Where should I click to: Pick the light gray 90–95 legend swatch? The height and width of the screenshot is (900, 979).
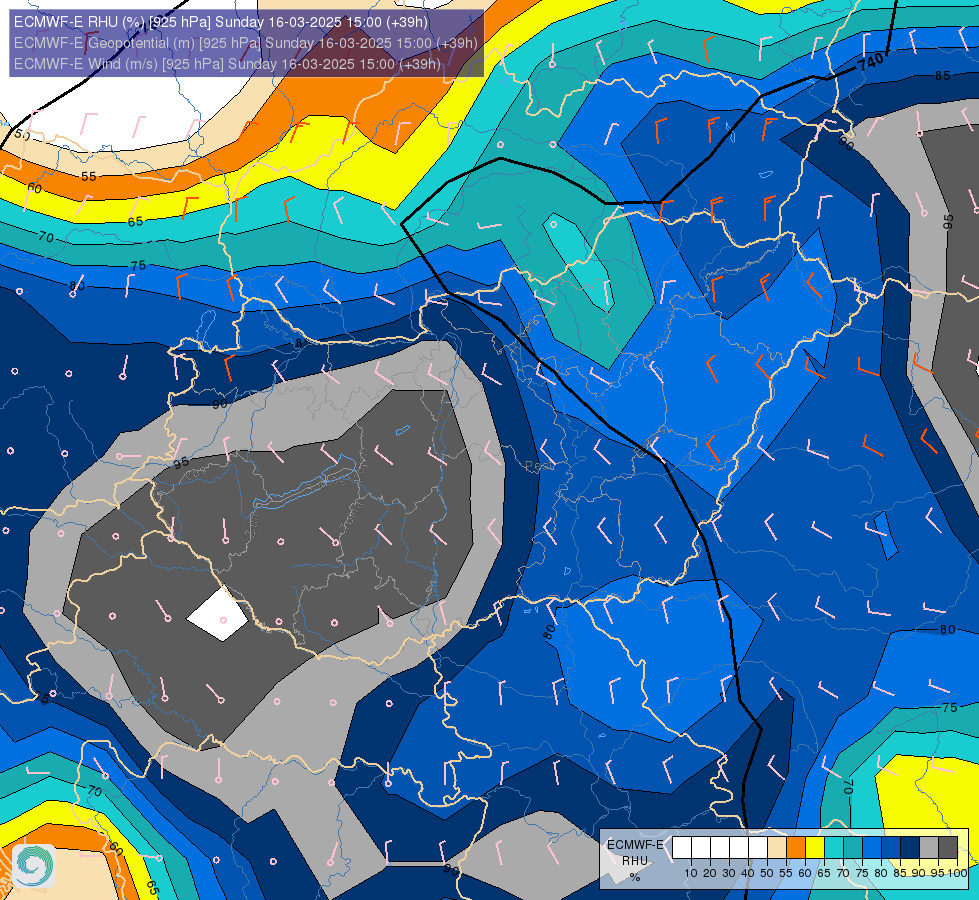(929, 848)
